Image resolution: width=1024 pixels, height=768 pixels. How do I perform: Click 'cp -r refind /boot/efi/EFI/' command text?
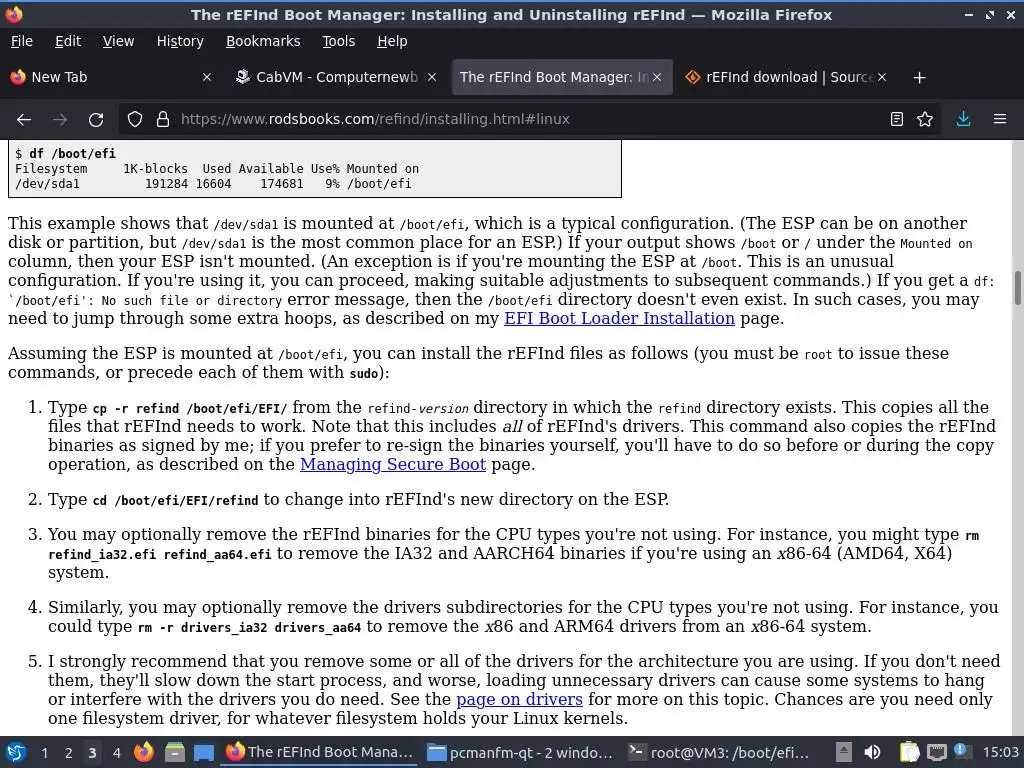tap(190, 409)
